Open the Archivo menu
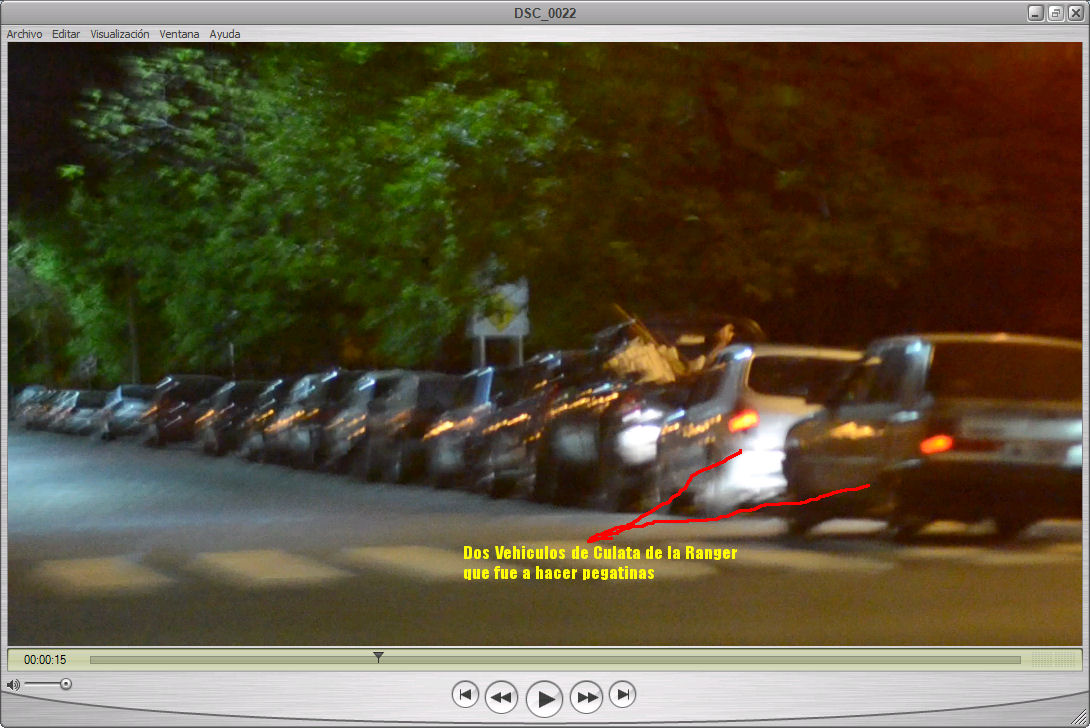Screen dimensions: 1090x728 (x=24, y=34)
